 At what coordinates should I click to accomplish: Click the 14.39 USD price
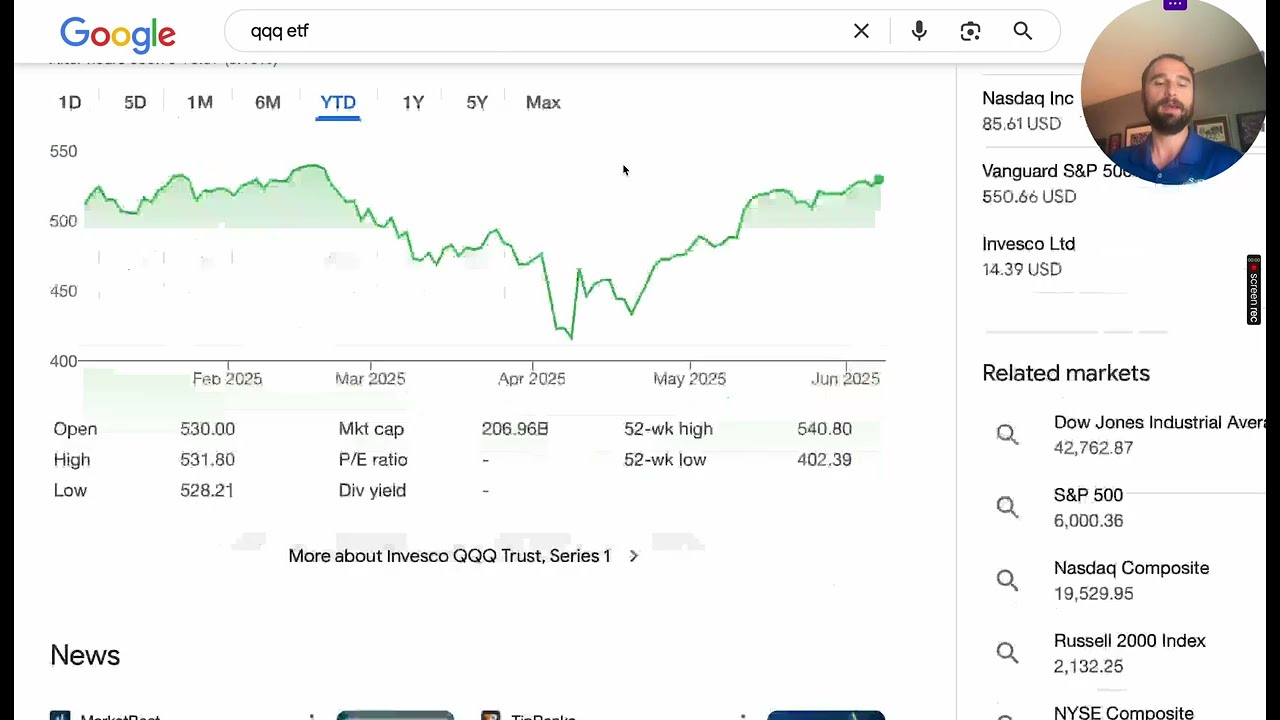1021,270
